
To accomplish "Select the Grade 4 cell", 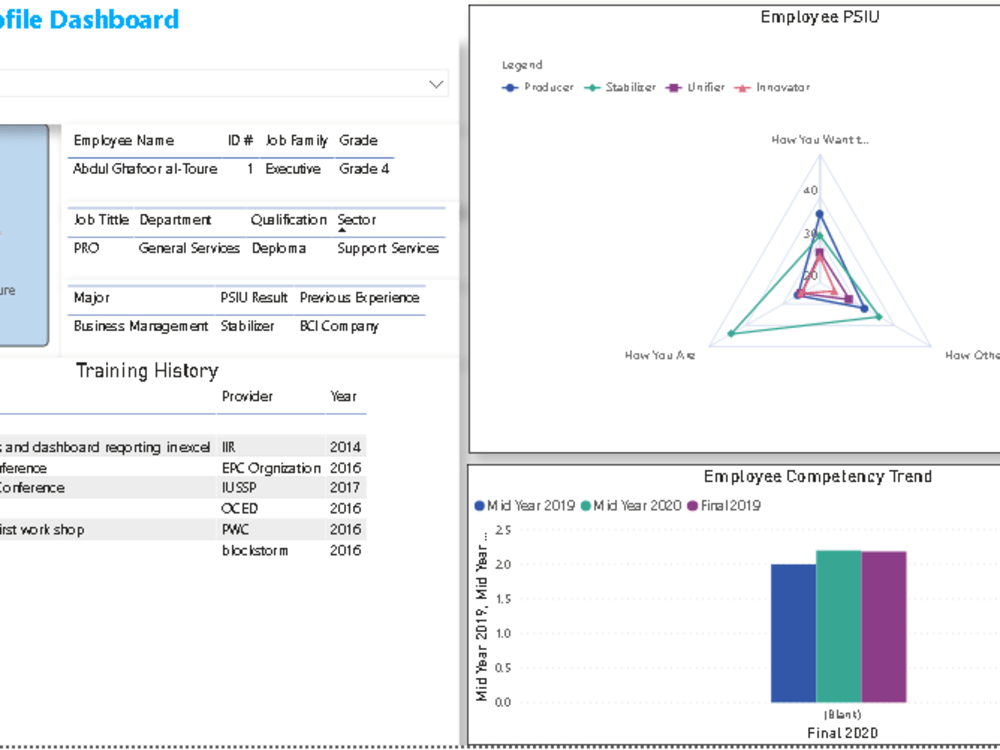I will (364, 169).
